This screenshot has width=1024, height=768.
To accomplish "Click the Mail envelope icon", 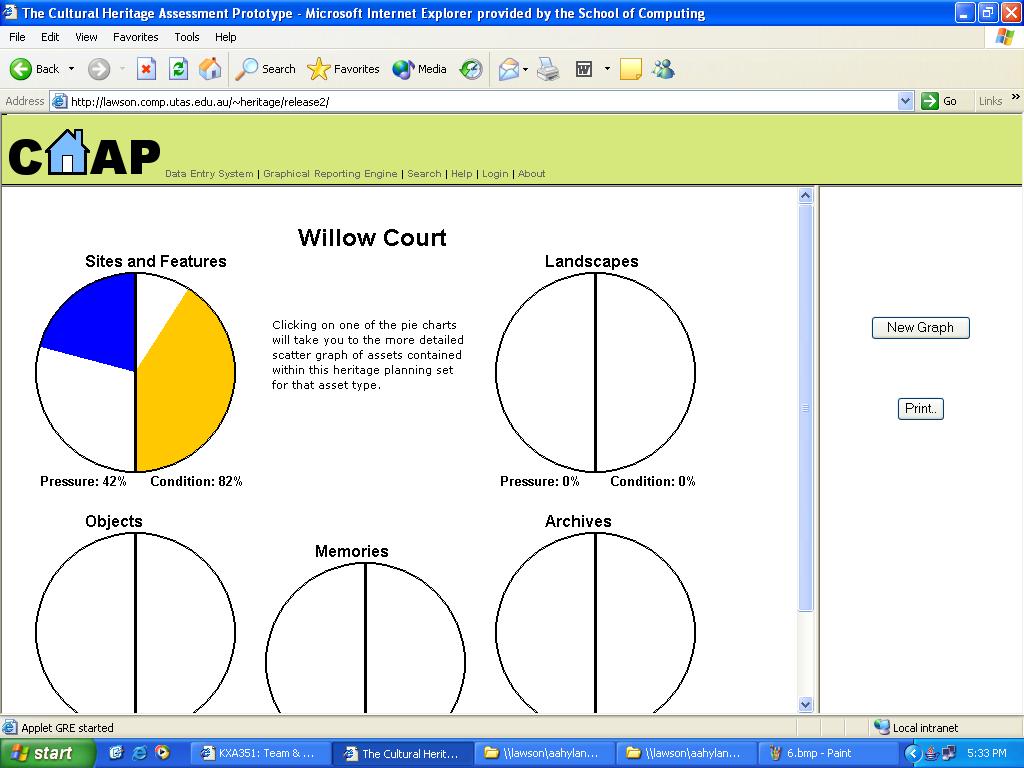I will coord(509,69).
